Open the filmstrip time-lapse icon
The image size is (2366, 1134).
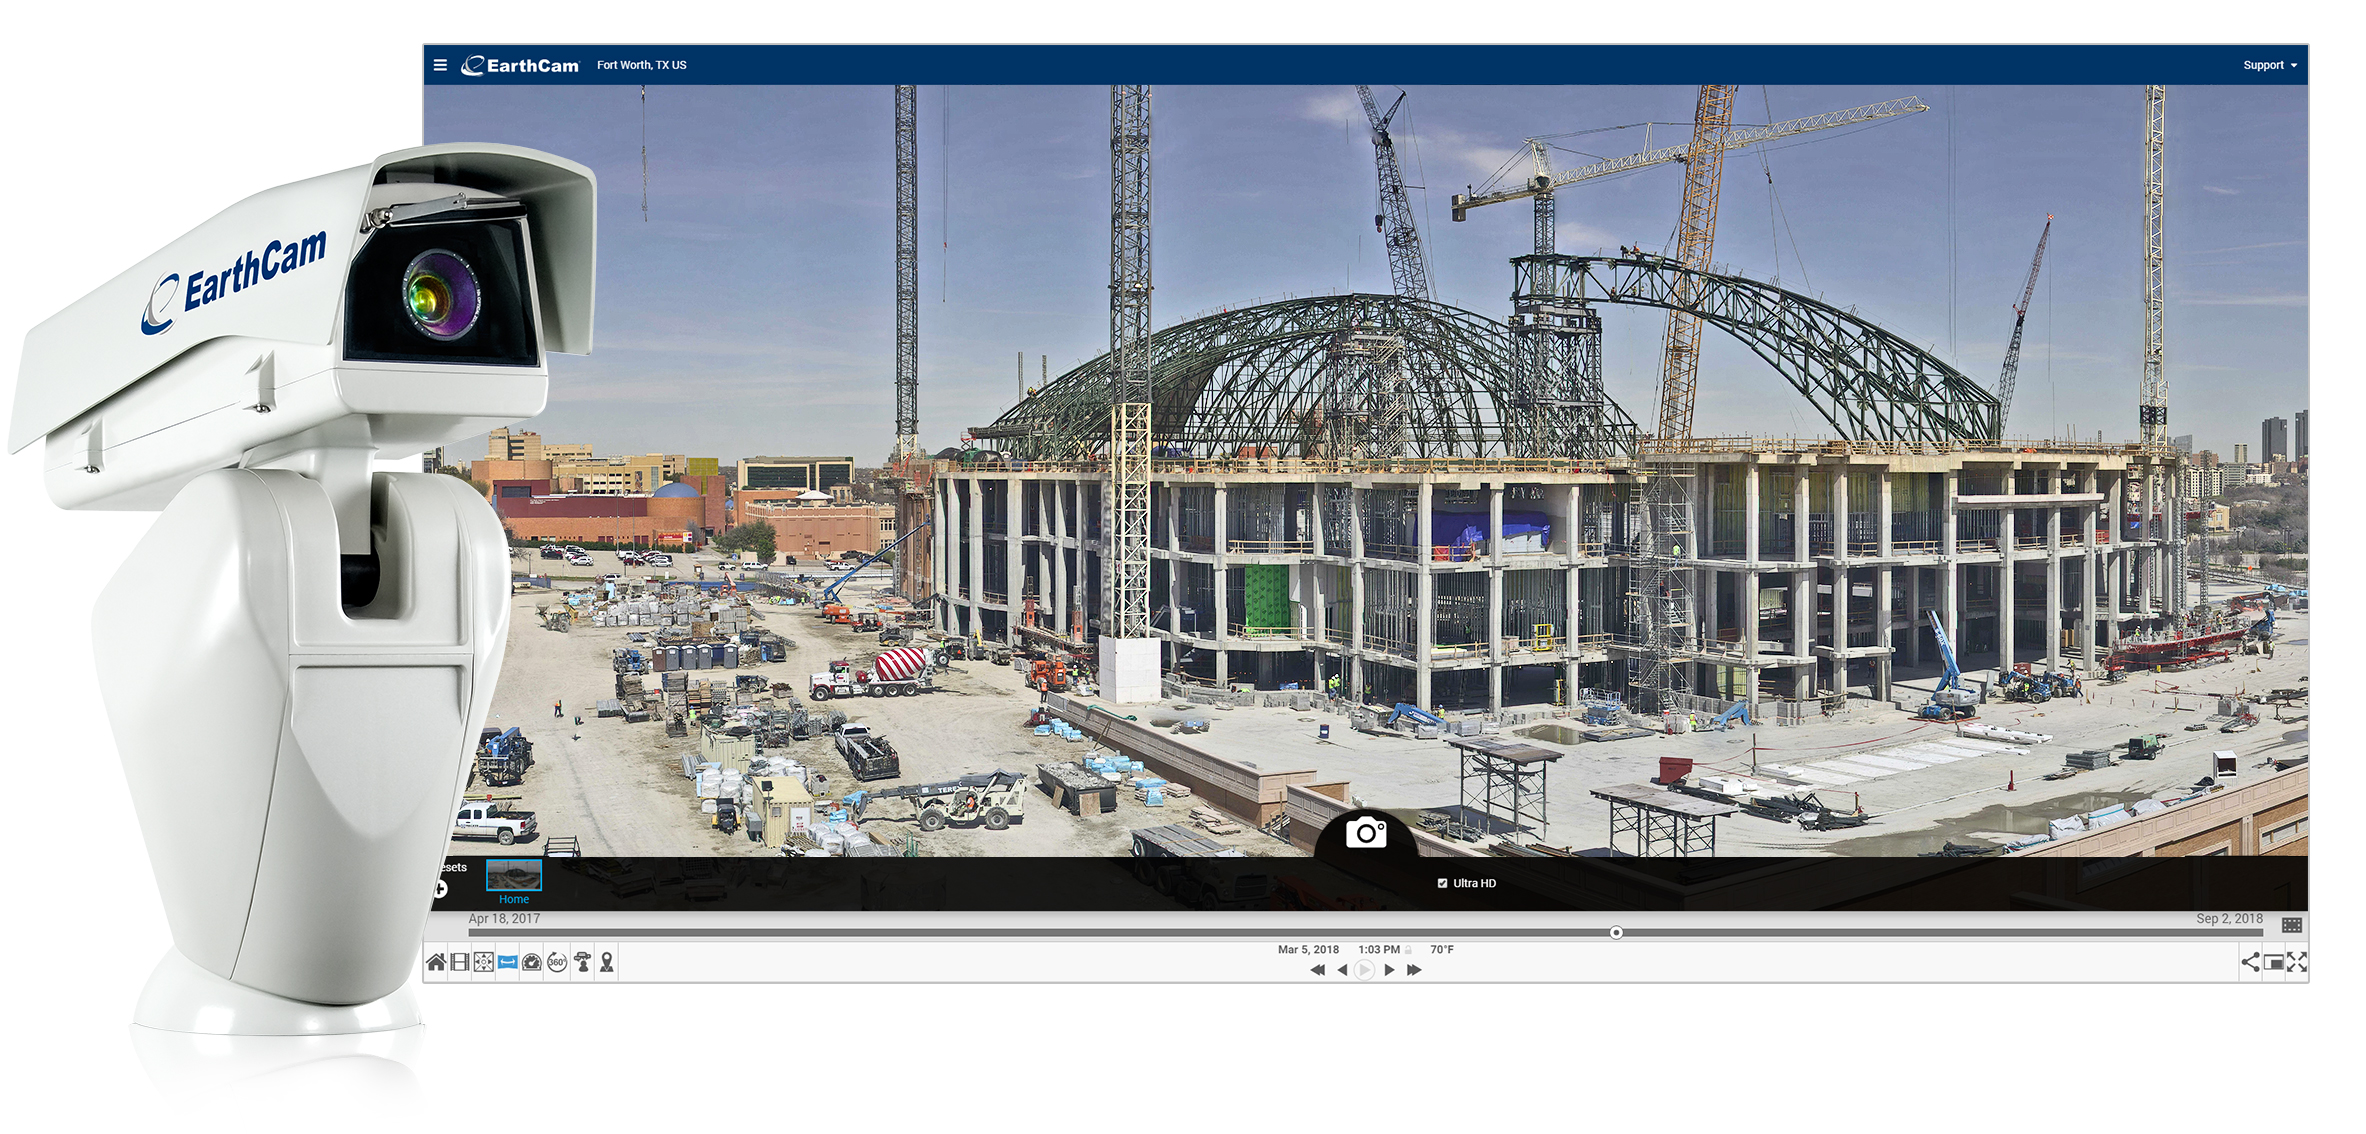[x=460, y=963]
